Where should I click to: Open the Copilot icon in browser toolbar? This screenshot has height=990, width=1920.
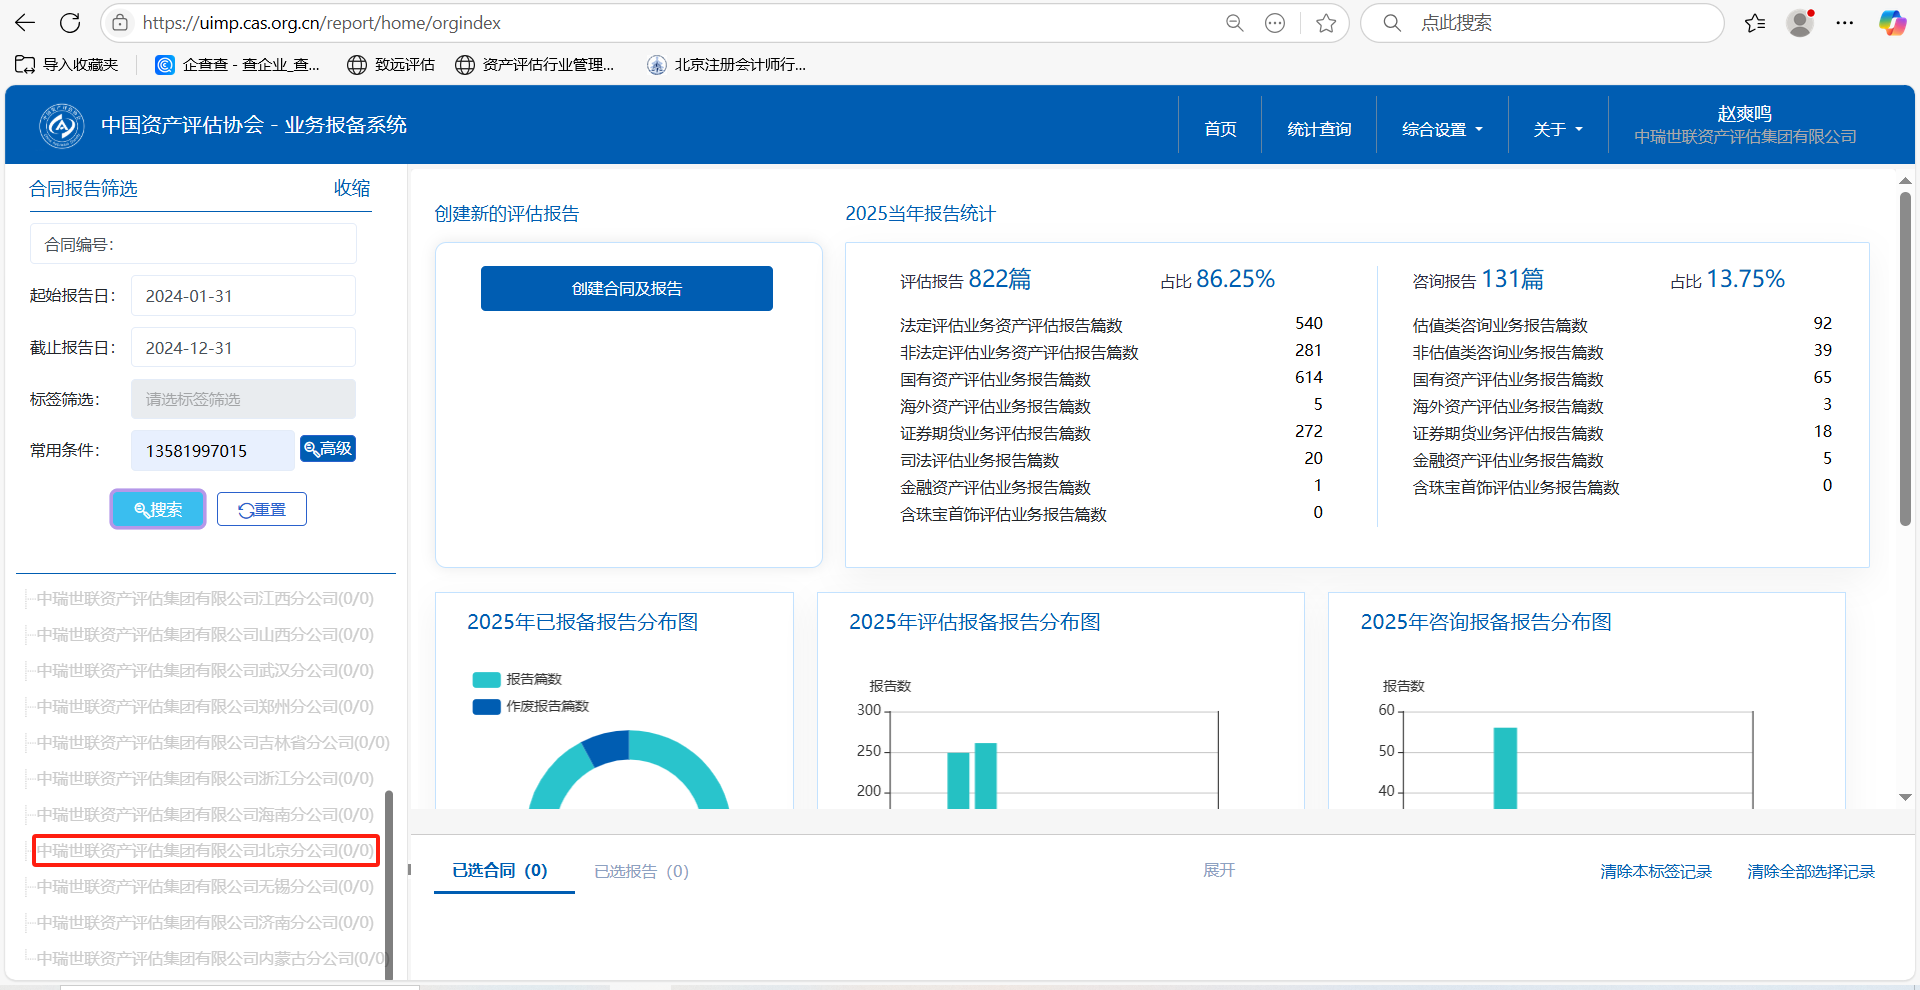1891,23
